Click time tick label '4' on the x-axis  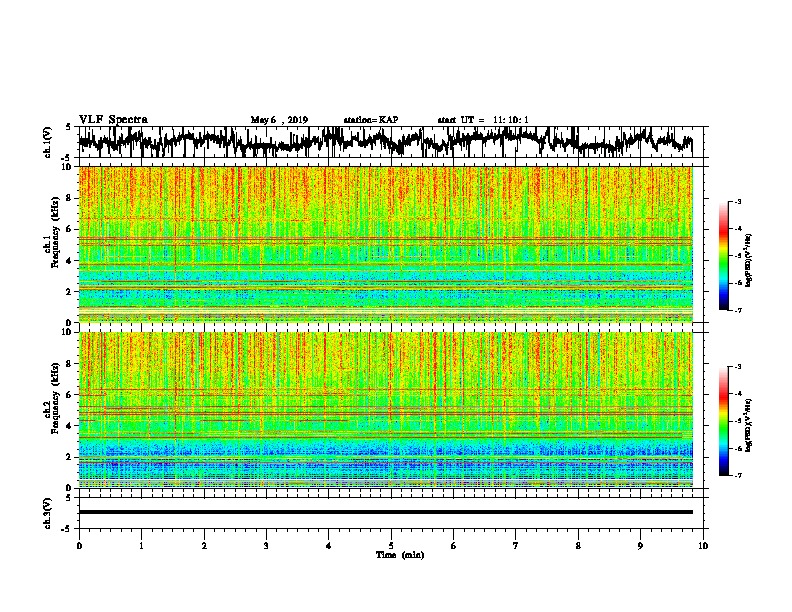point(329,546)
